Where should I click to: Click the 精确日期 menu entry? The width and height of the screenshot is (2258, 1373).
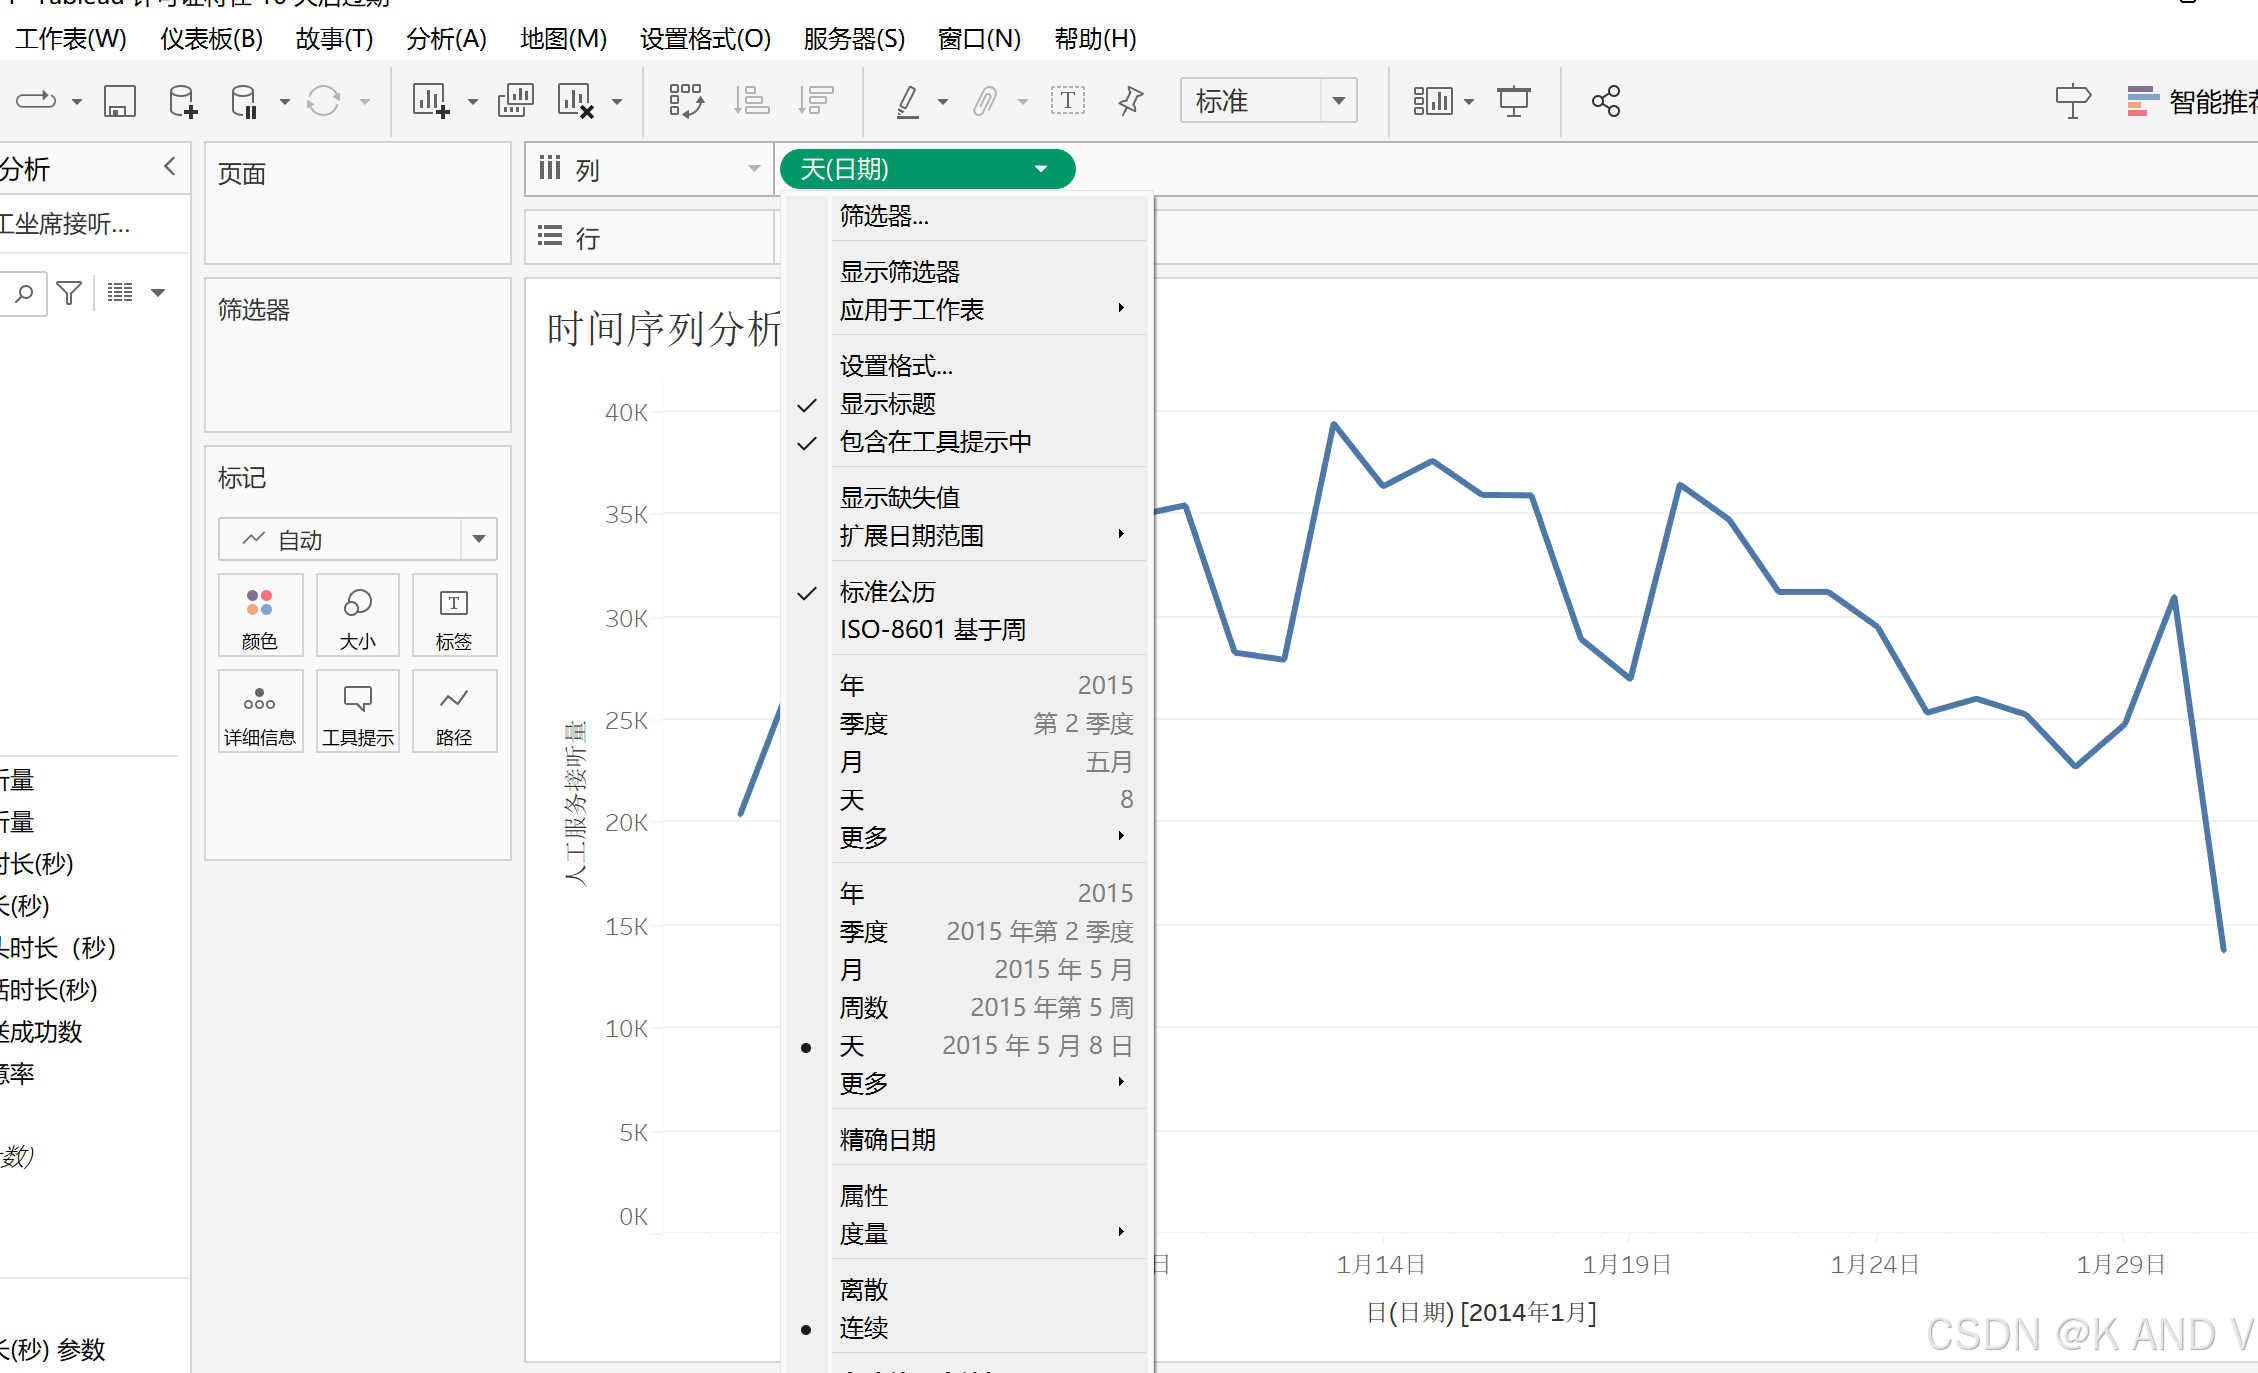tap(888, 1139)
